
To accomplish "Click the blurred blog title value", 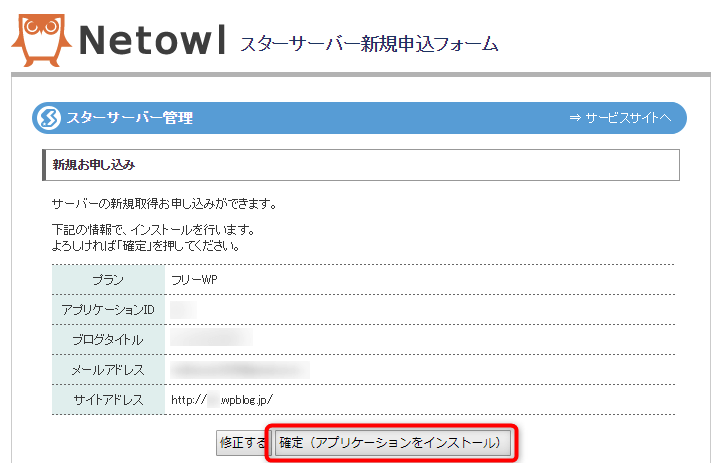I will pyautogui.click(x=210, y=339).
